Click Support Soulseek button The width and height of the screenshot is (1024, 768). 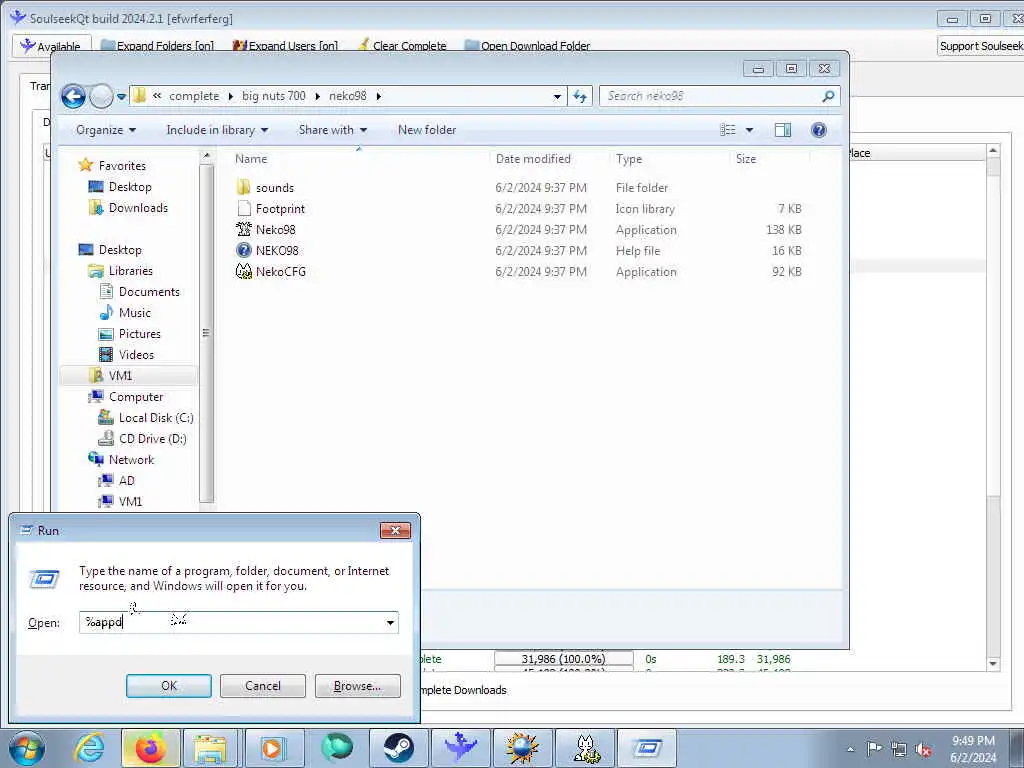pyautogui.click(x=981, y=46)
